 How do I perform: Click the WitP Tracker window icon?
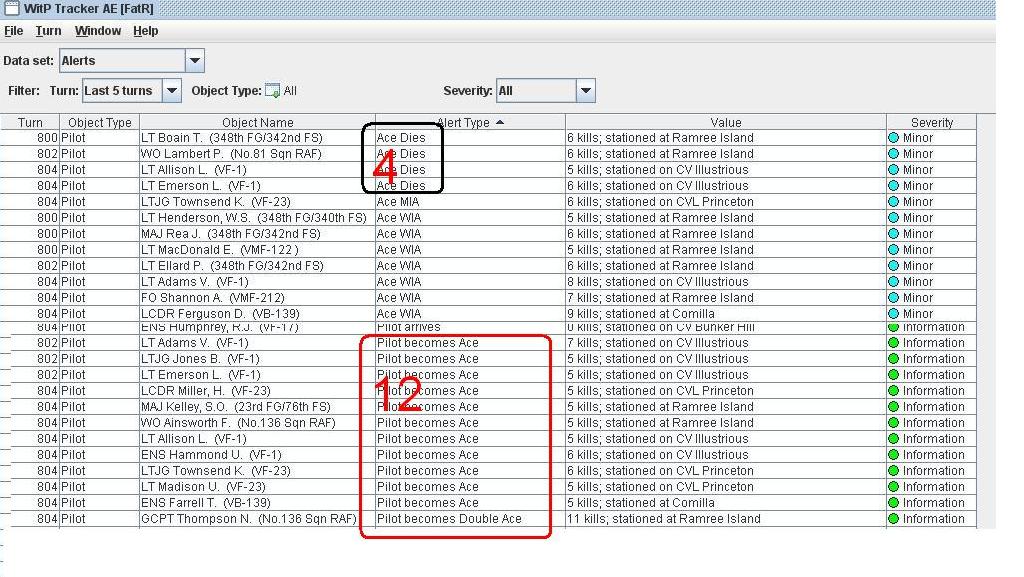coord(11,8)
